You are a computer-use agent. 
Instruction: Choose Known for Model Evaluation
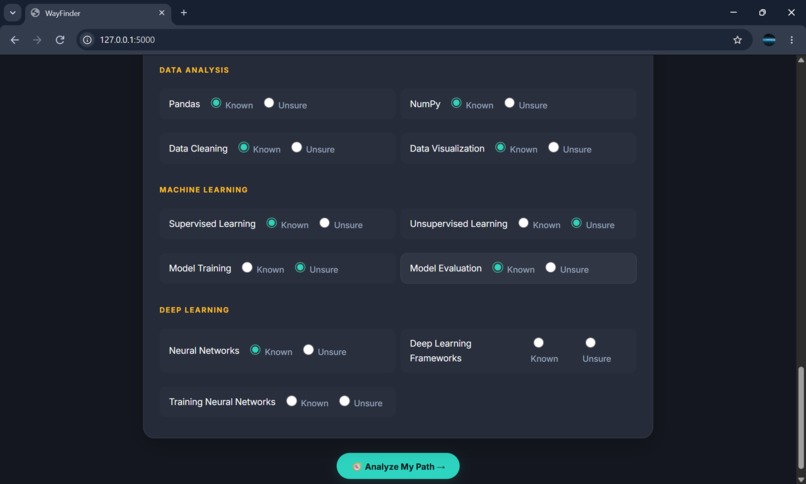click(x=498, y=268)
